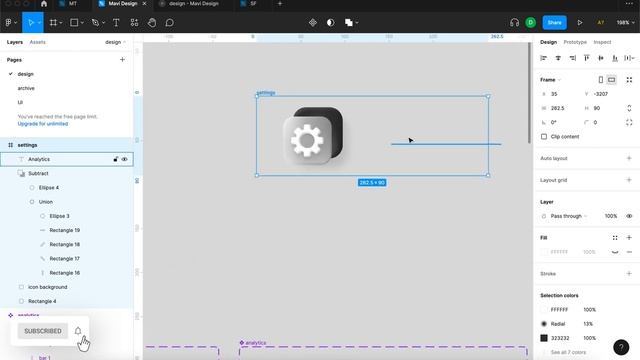Click the notification bell icon
The image size is (640, 360).
(x=78, y=331)
